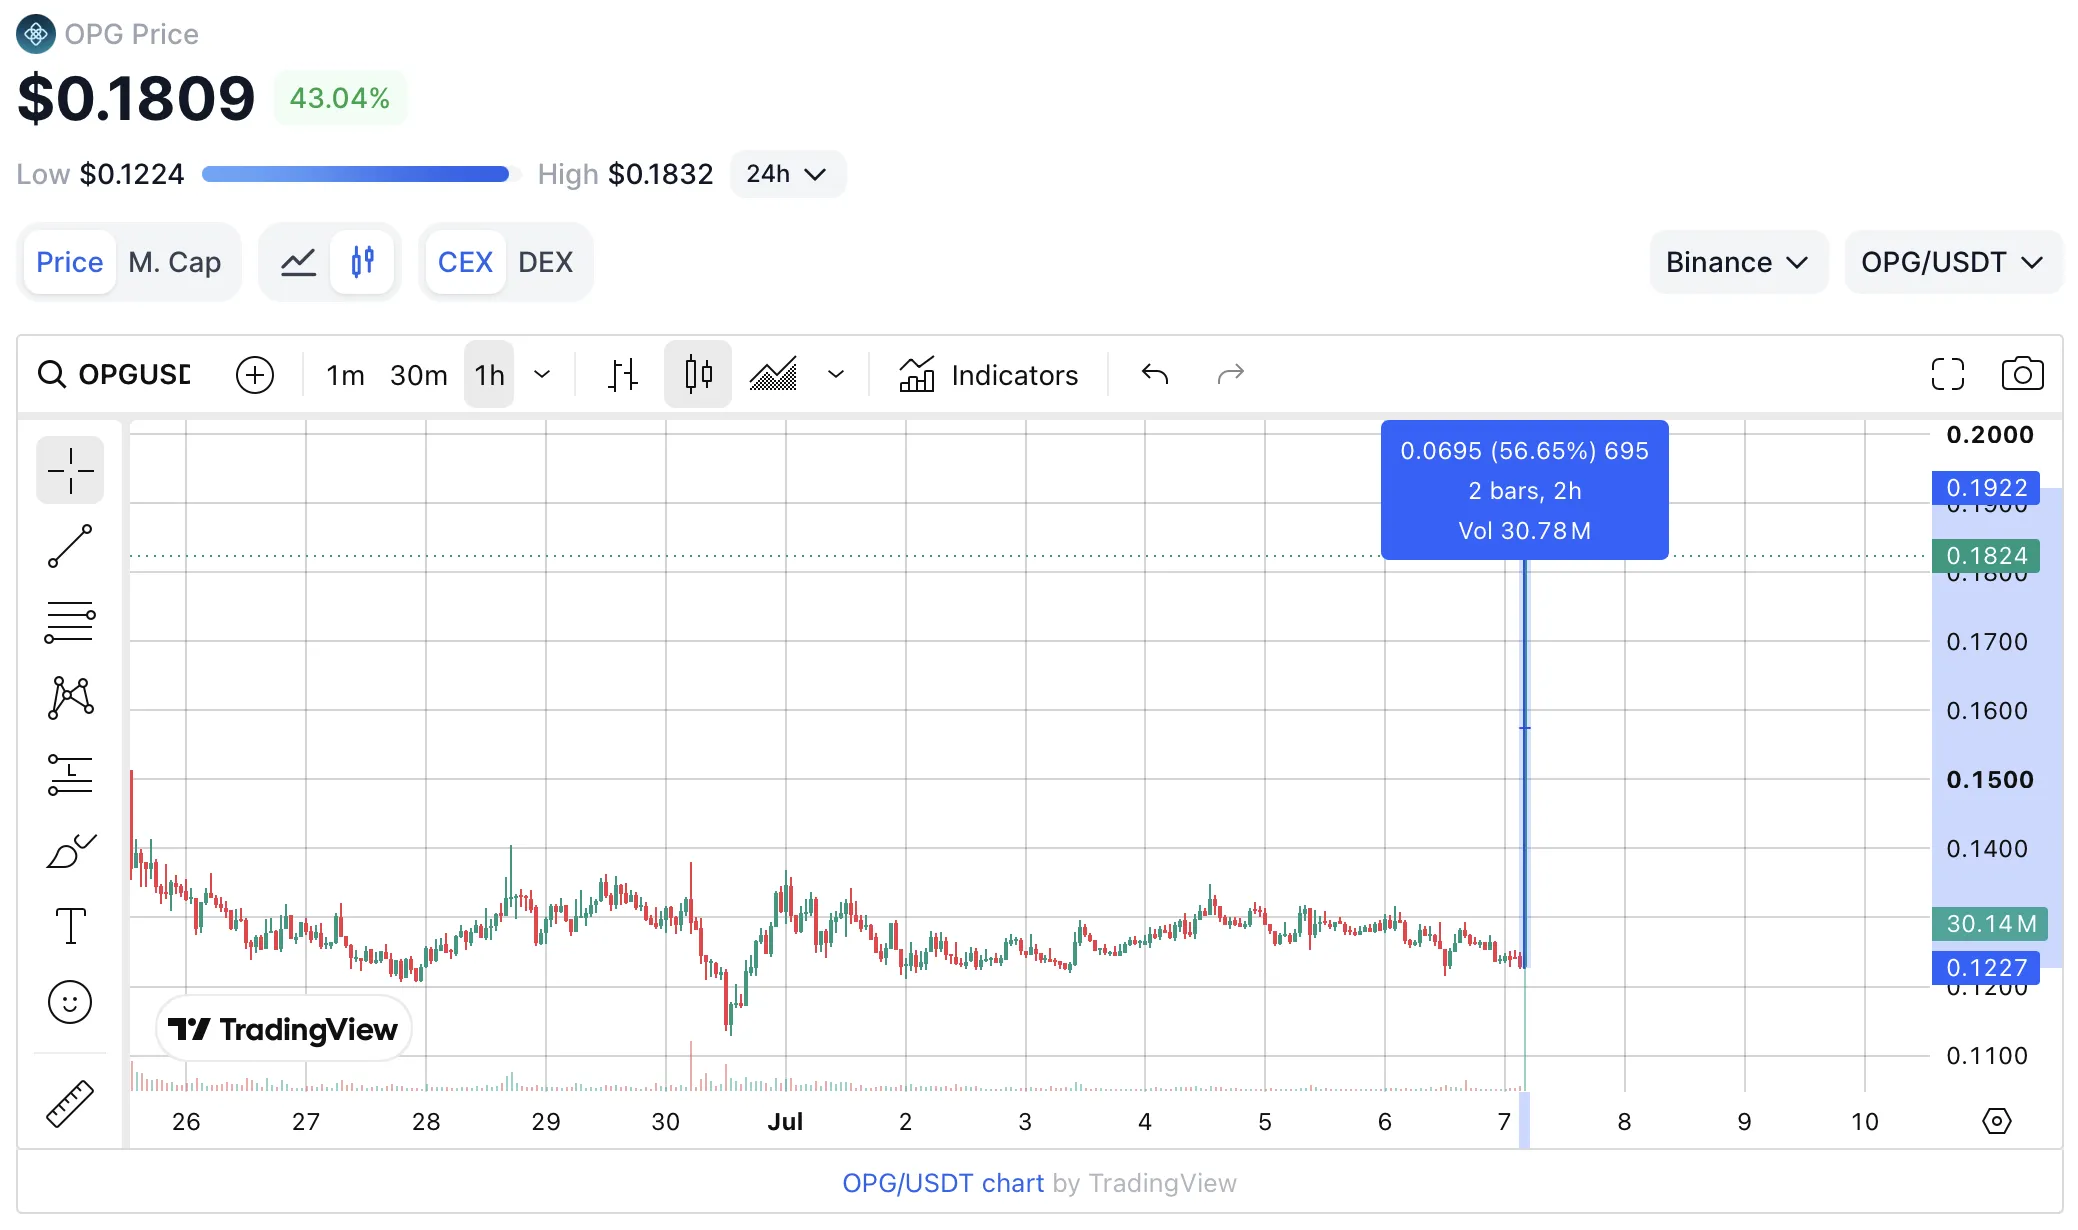Add a symbol to compare with plus icon
The image size is (2078, 1230).
[x=255, y=375]
